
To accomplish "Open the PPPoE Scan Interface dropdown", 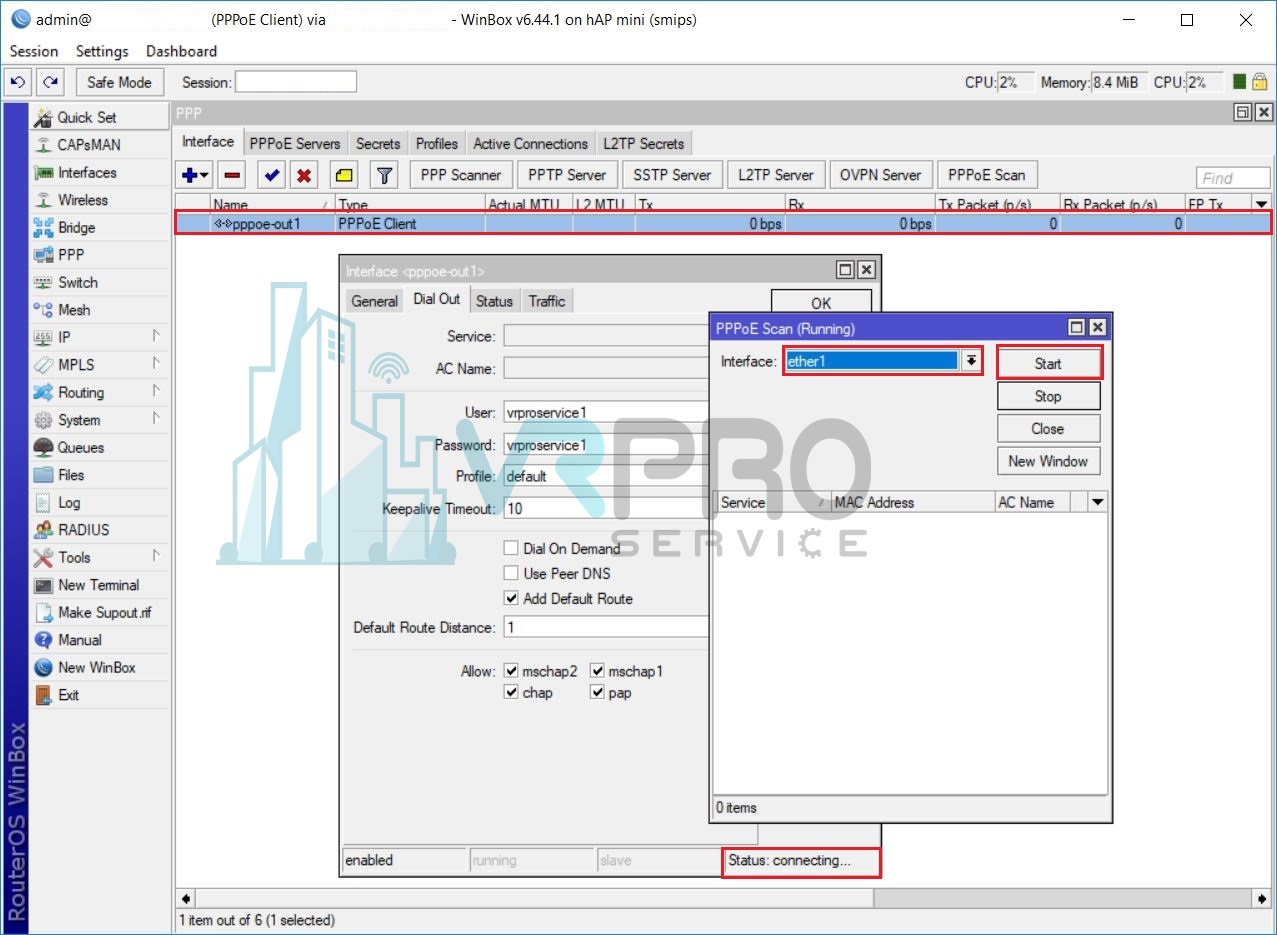I will coord(970,361).
